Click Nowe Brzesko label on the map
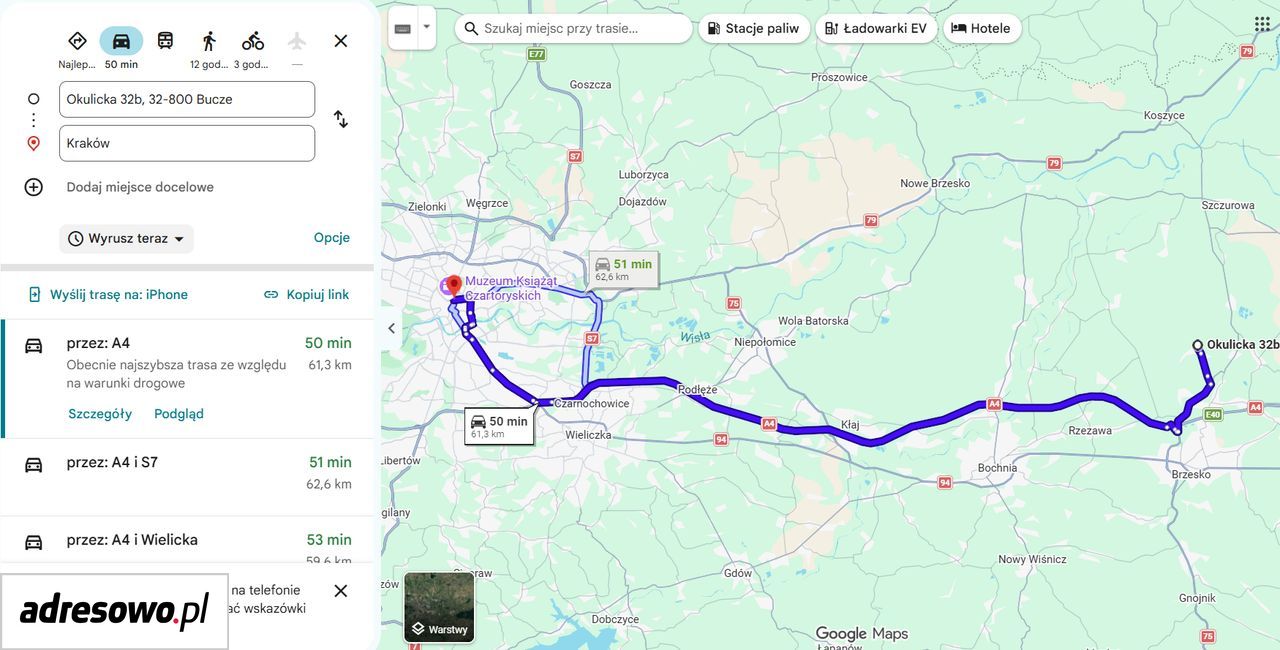 935,184
